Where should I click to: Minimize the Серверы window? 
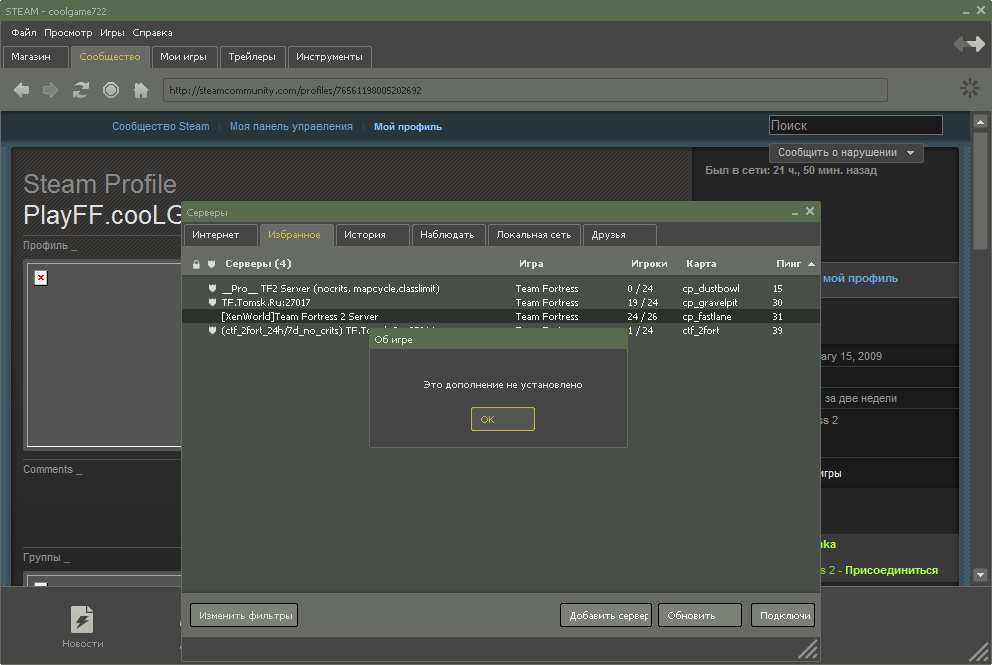[x=795, y=213]
